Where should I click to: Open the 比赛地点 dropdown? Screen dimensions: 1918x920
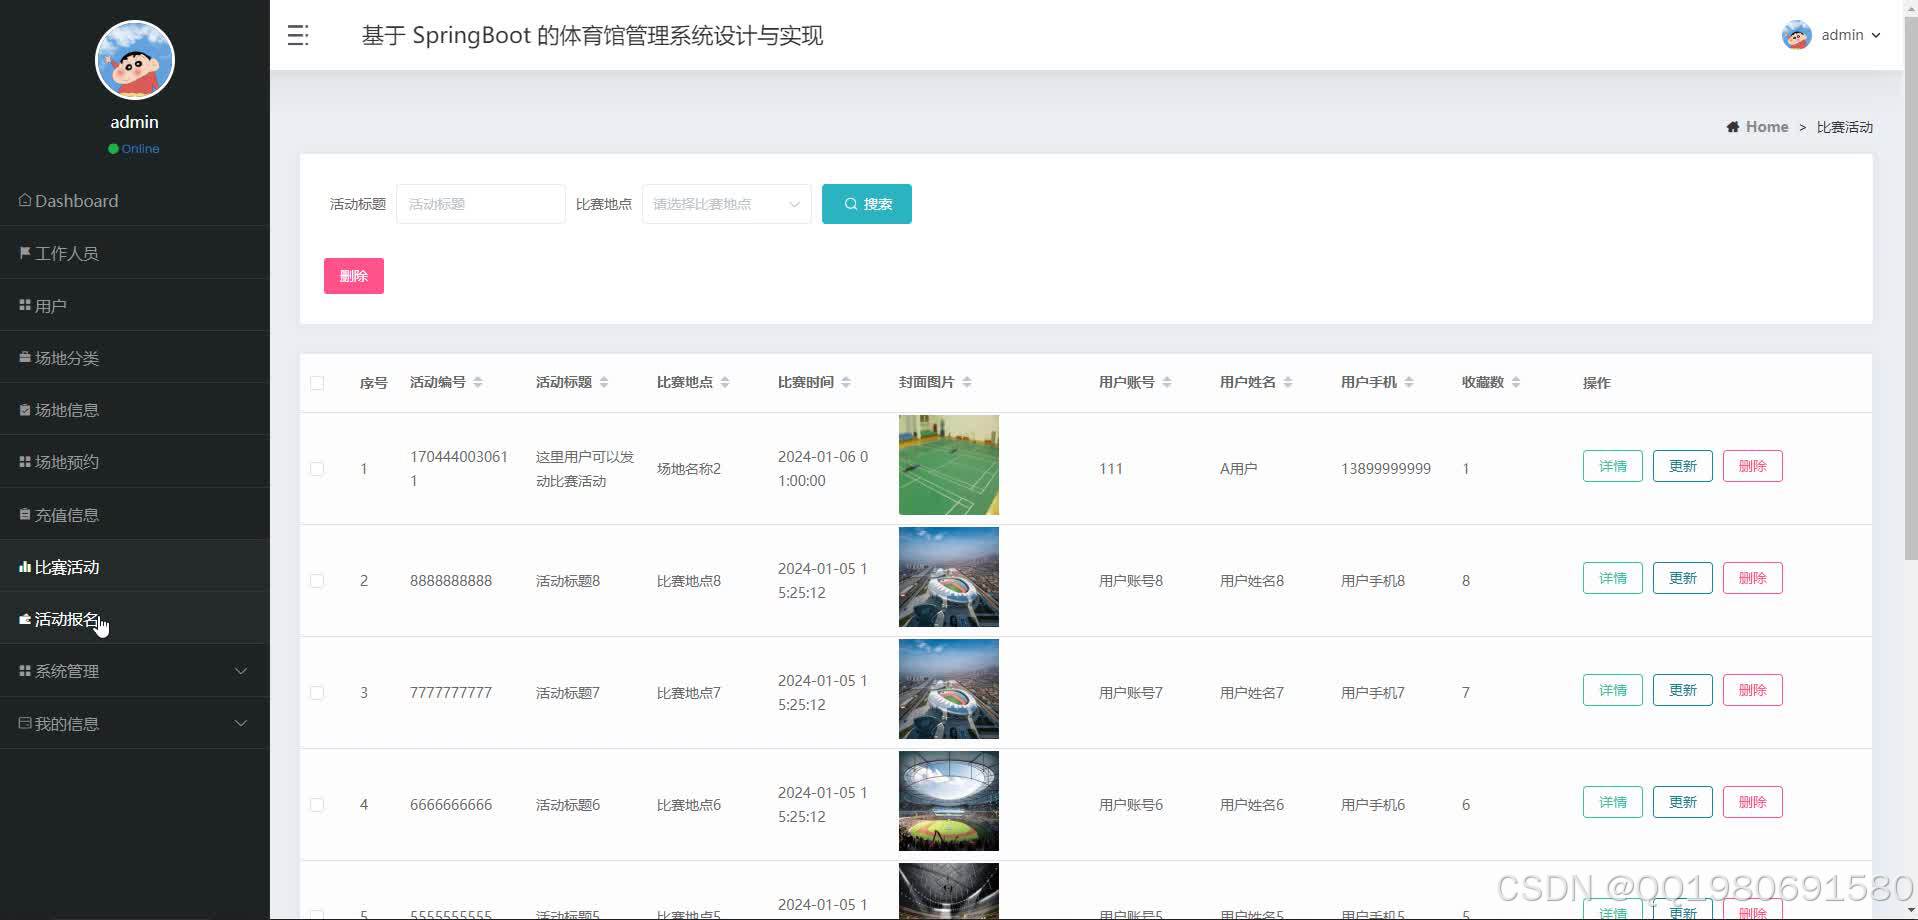(x=725, y=203)
